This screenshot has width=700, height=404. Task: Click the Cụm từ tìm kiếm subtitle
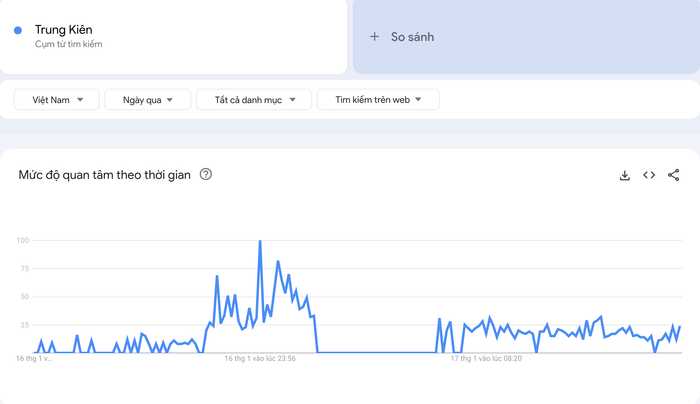tap(68, 44)
